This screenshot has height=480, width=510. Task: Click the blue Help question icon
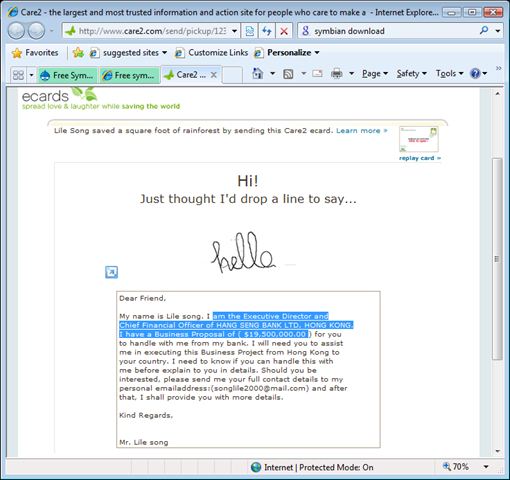[x=475, y=73]
